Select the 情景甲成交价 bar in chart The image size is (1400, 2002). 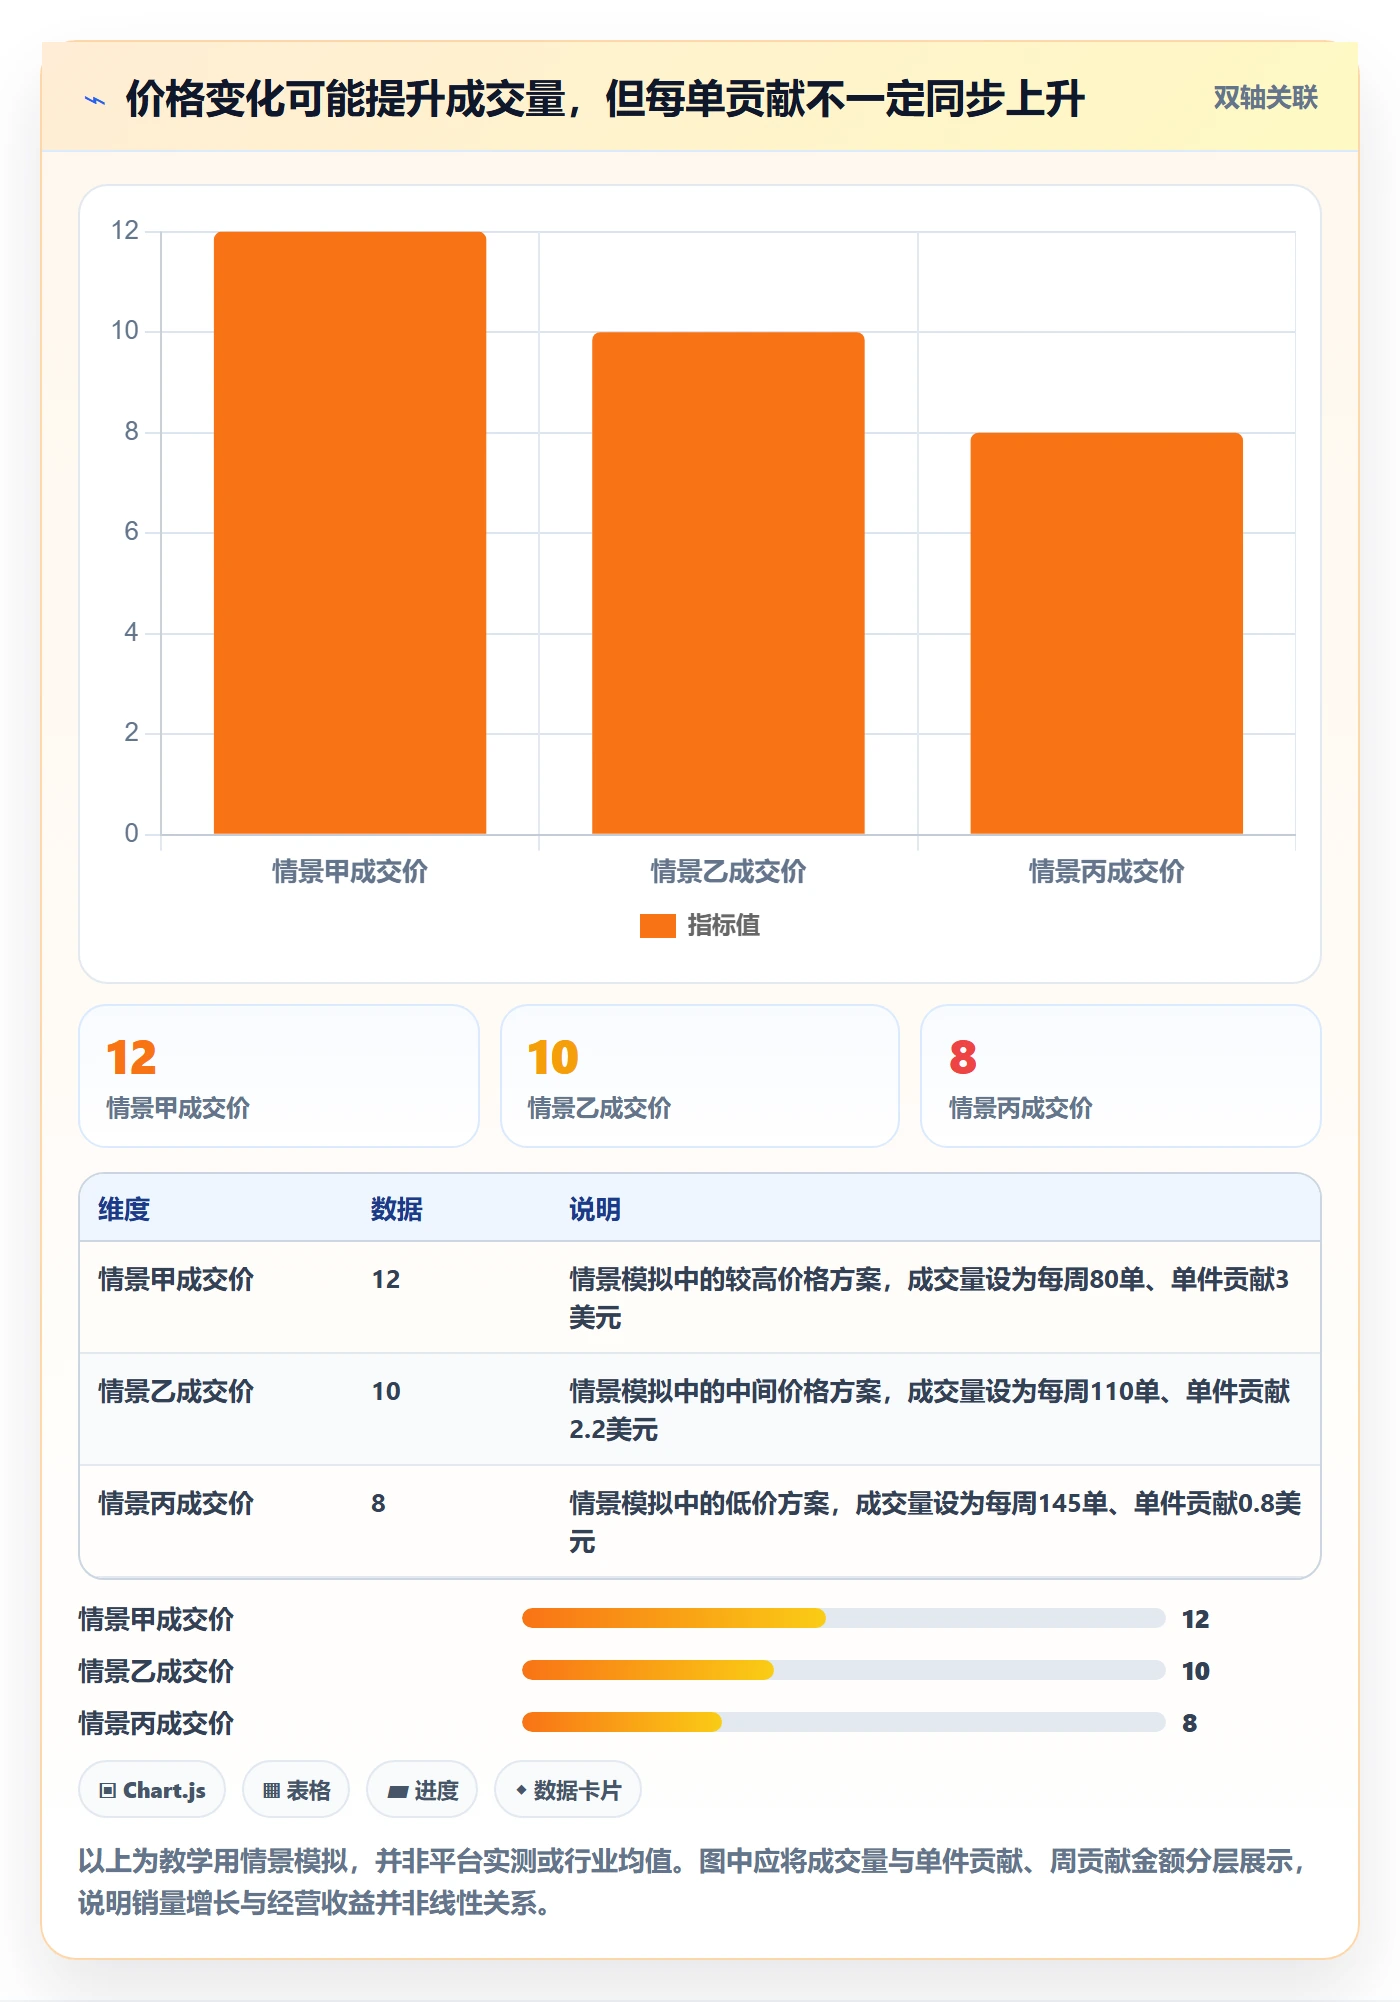[x=350, y=533]
